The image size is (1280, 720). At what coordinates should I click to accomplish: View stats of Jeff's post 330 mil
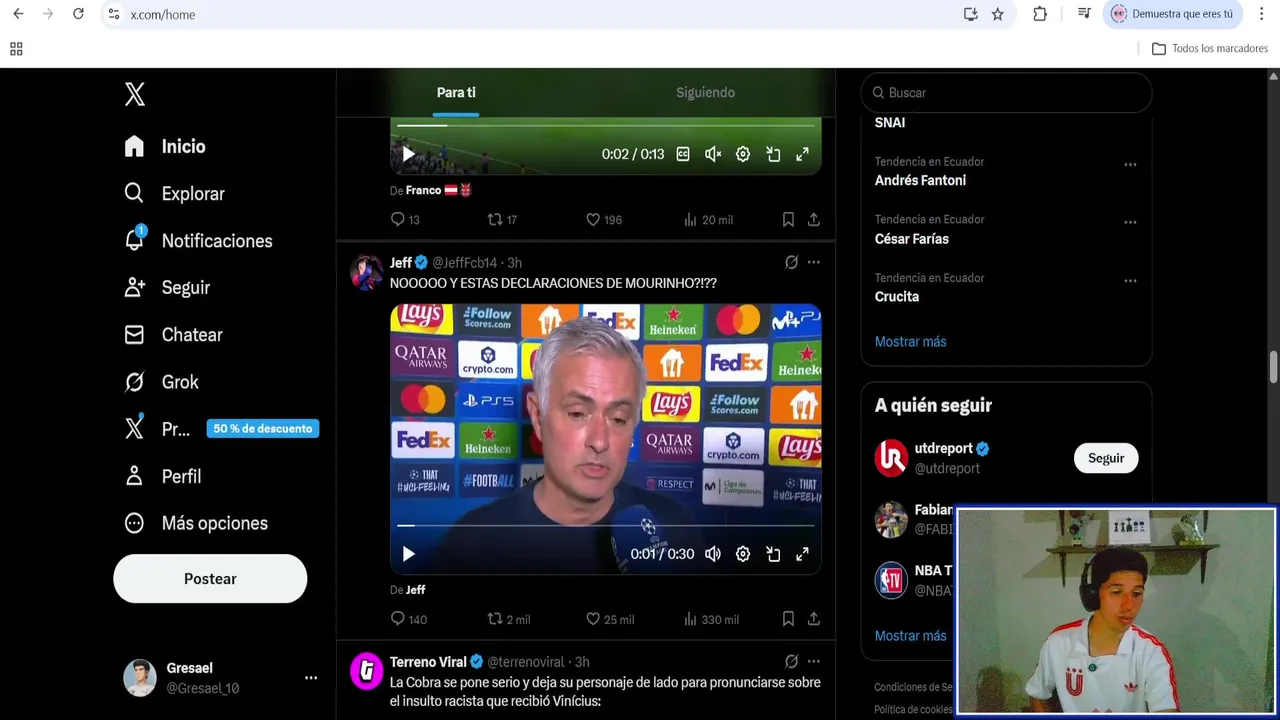point(711,619)
